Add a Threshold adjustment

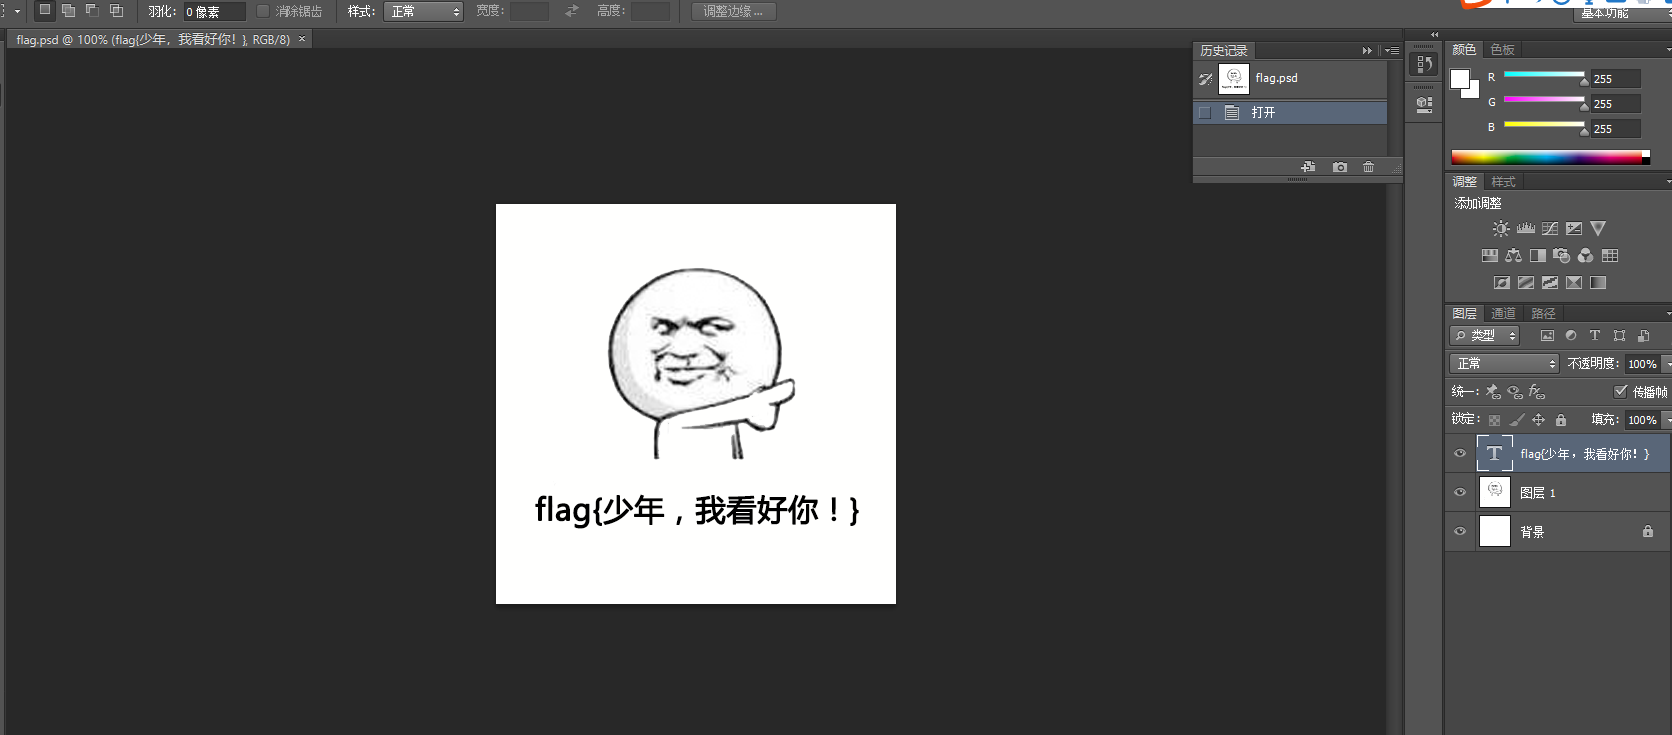tap(1550, 283)
